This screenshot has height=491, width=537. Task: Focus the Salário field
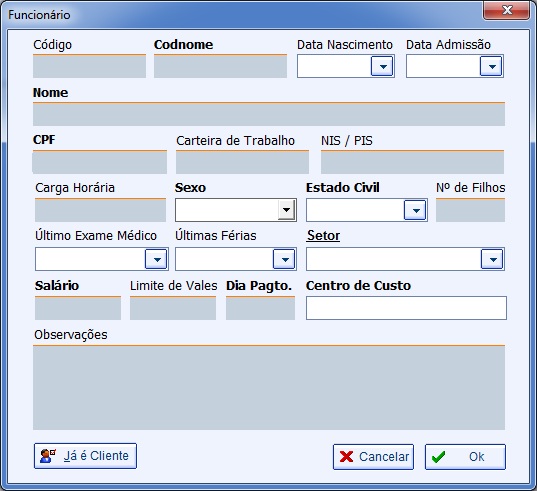tap(78, 308)
